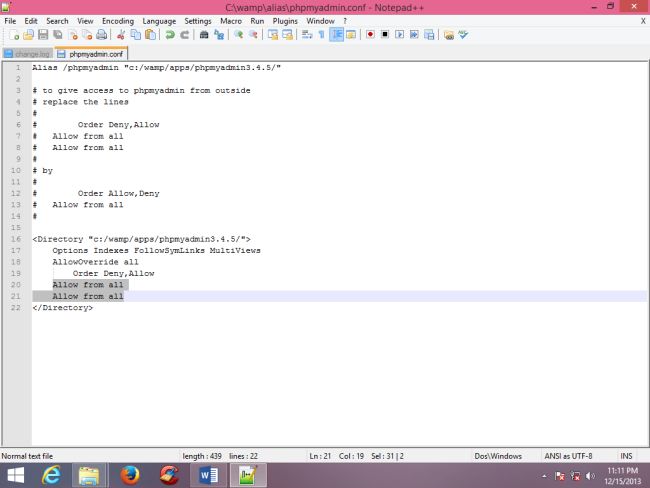Switch to the change.log tab
The image size is (650, 488).
point(28,54)
